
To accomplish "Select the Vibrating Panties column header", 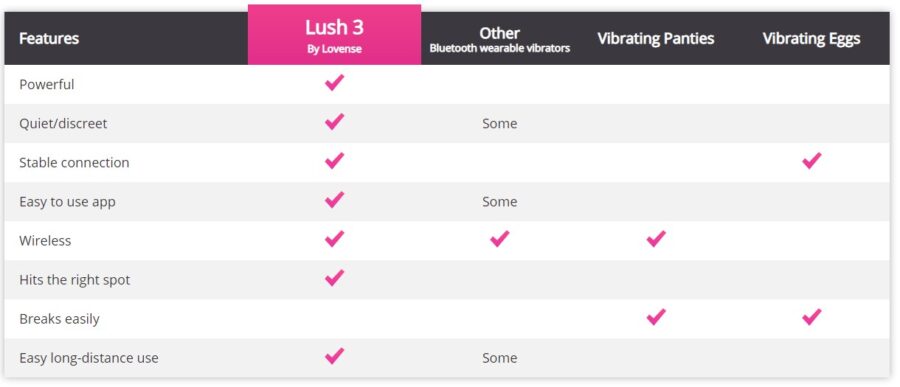I will tap(655, 38).
